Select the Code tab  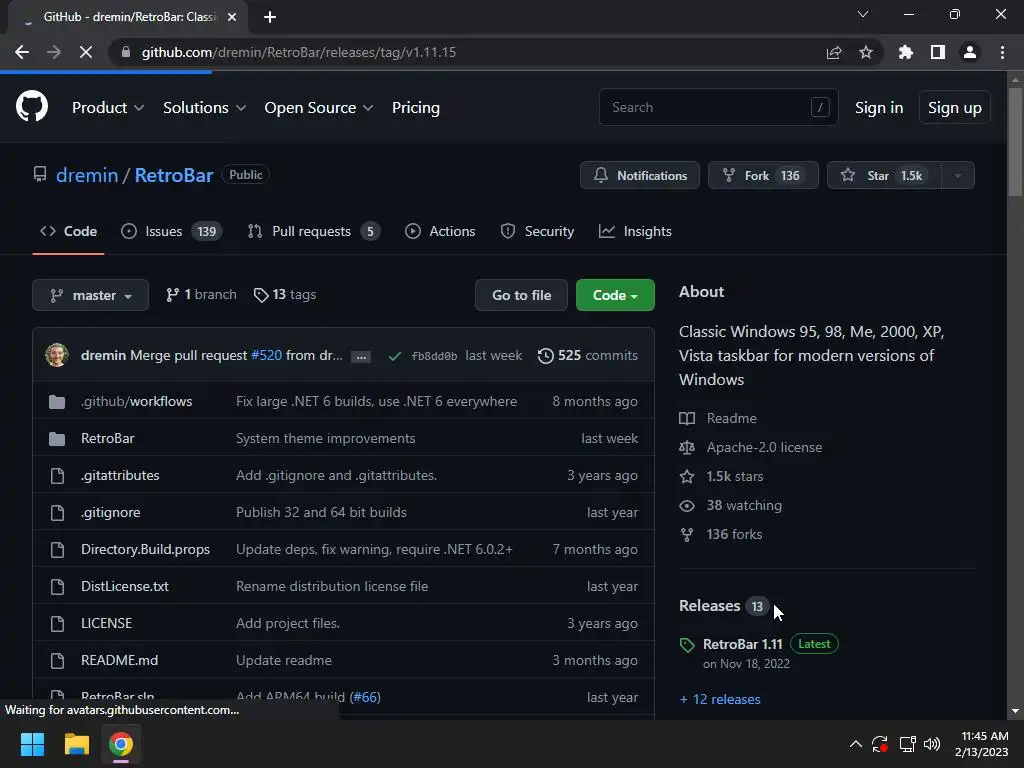(x=68, y=231)
